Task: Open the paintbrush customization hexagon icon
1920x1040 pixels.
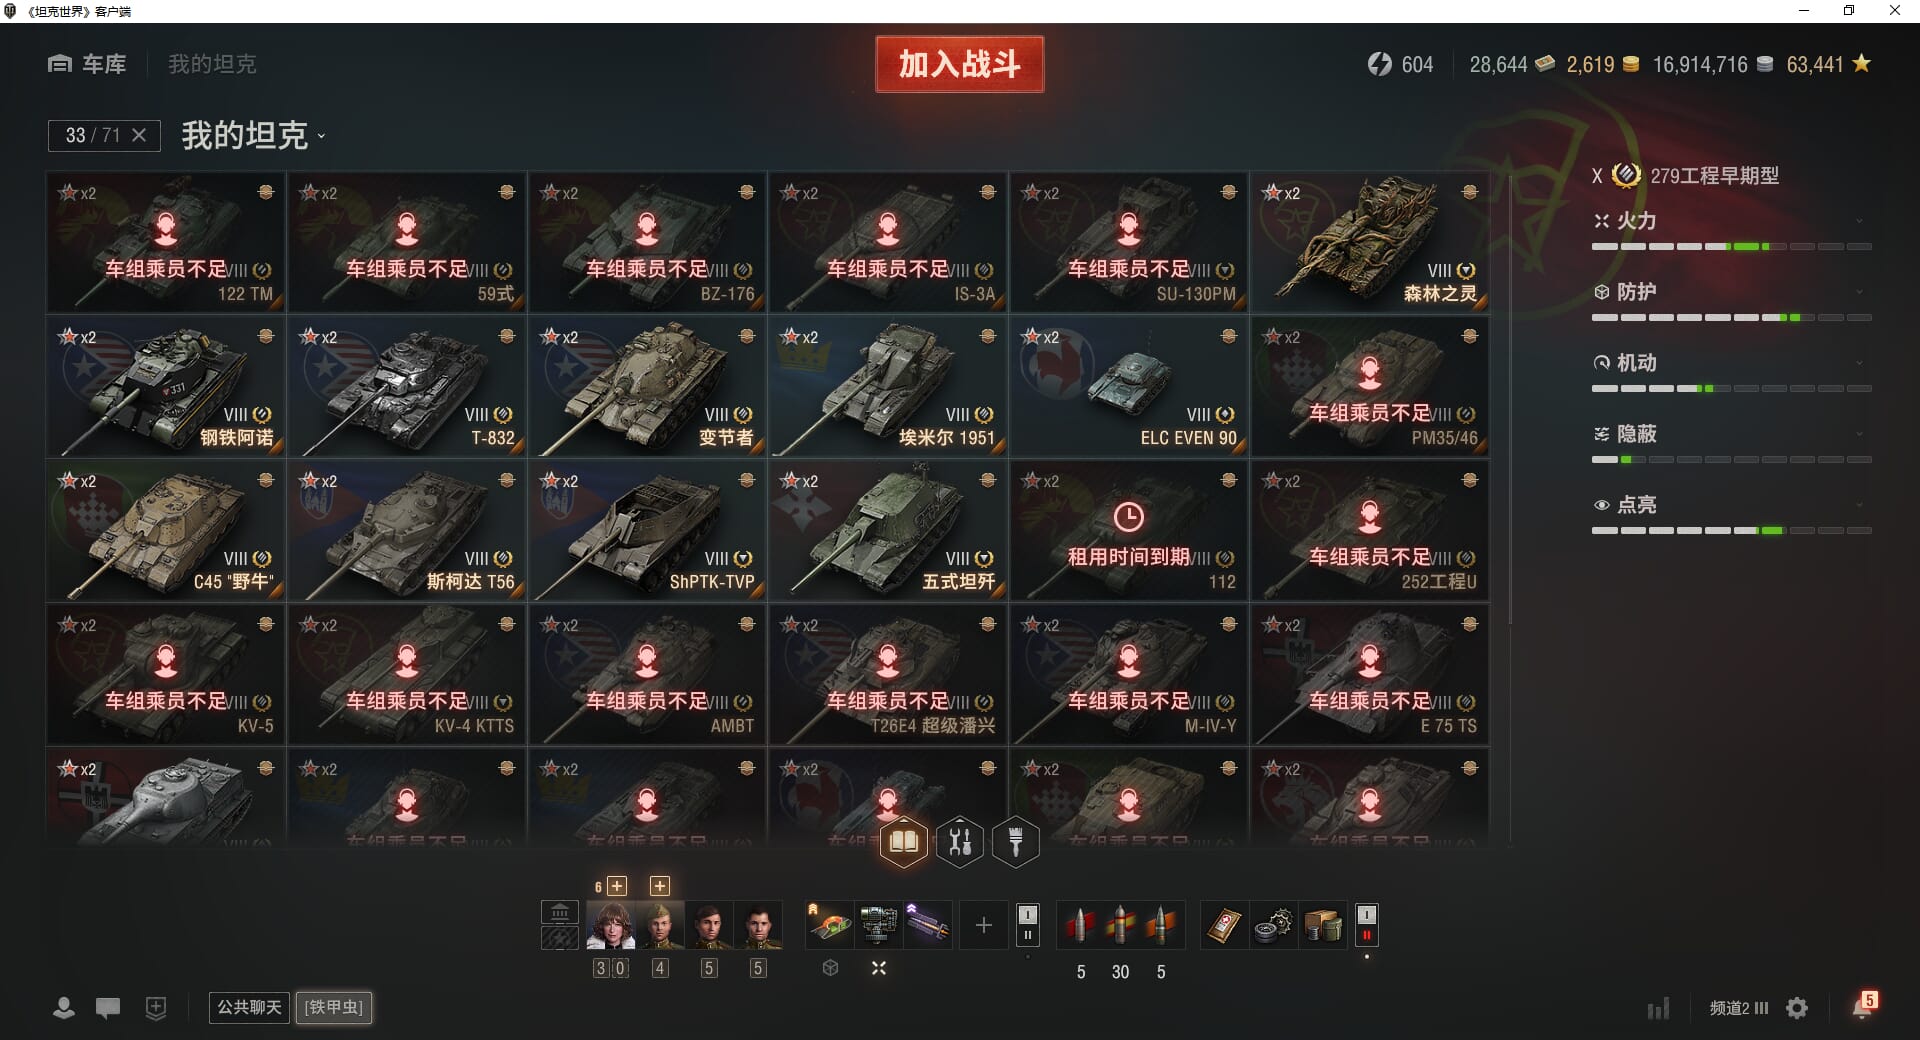Action: tap(1016, 842)
